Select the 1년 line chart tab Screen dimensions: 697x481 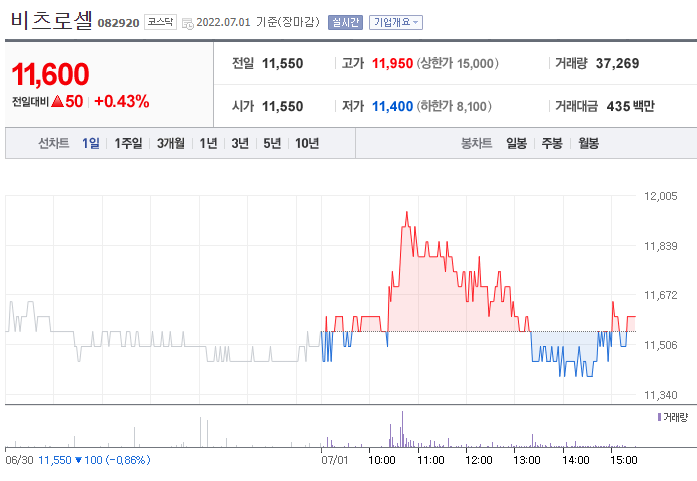[208, 143]
